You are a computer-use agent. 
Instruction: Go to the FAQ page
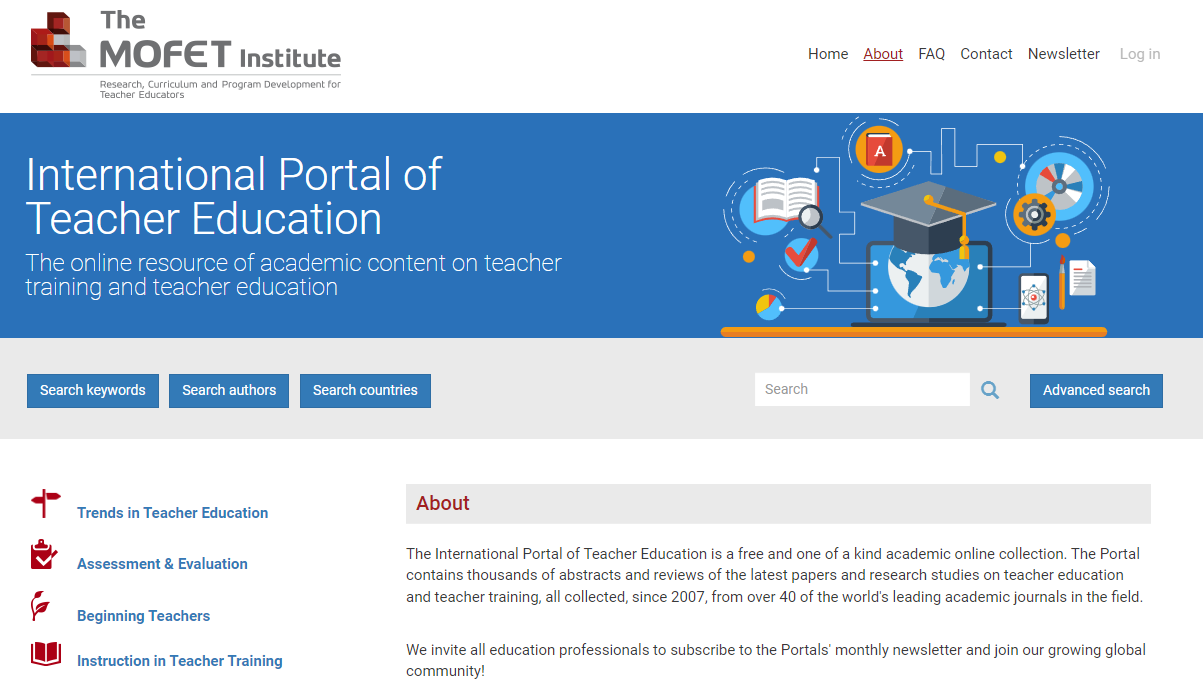(x=931, y=54)
